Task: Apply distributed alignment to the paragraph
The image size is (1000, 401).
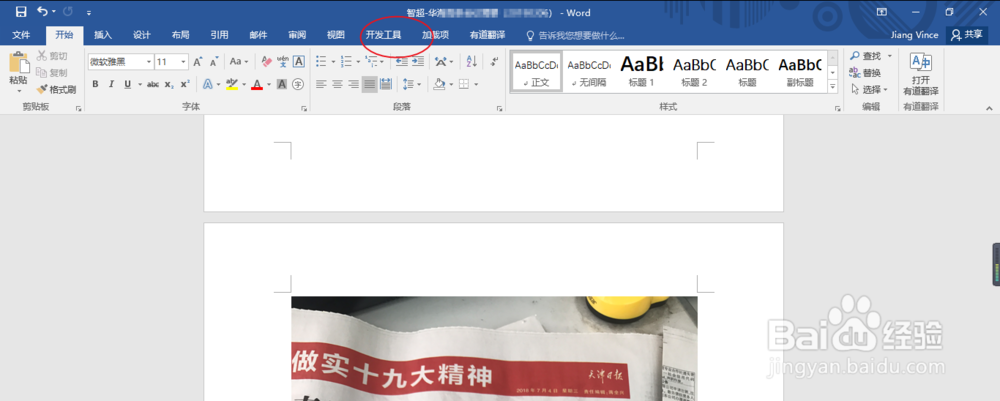Action: click(386, 84)
